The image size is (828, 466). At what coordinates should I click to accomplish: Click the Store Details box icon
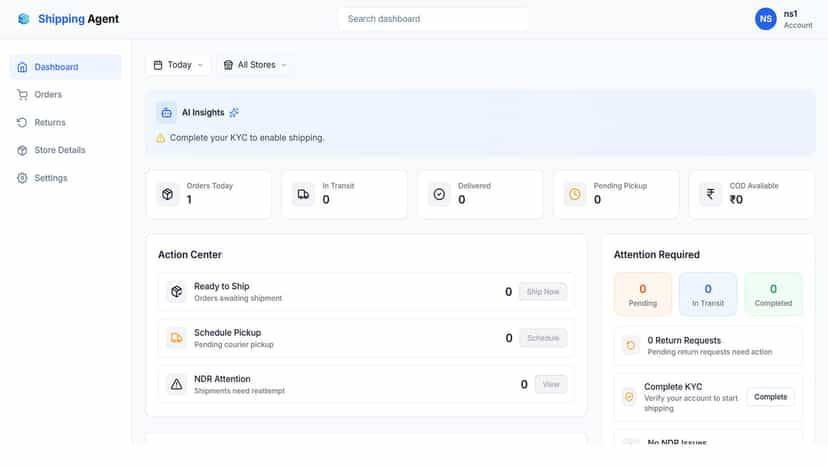pyautogui.click(x=22, y=150)
